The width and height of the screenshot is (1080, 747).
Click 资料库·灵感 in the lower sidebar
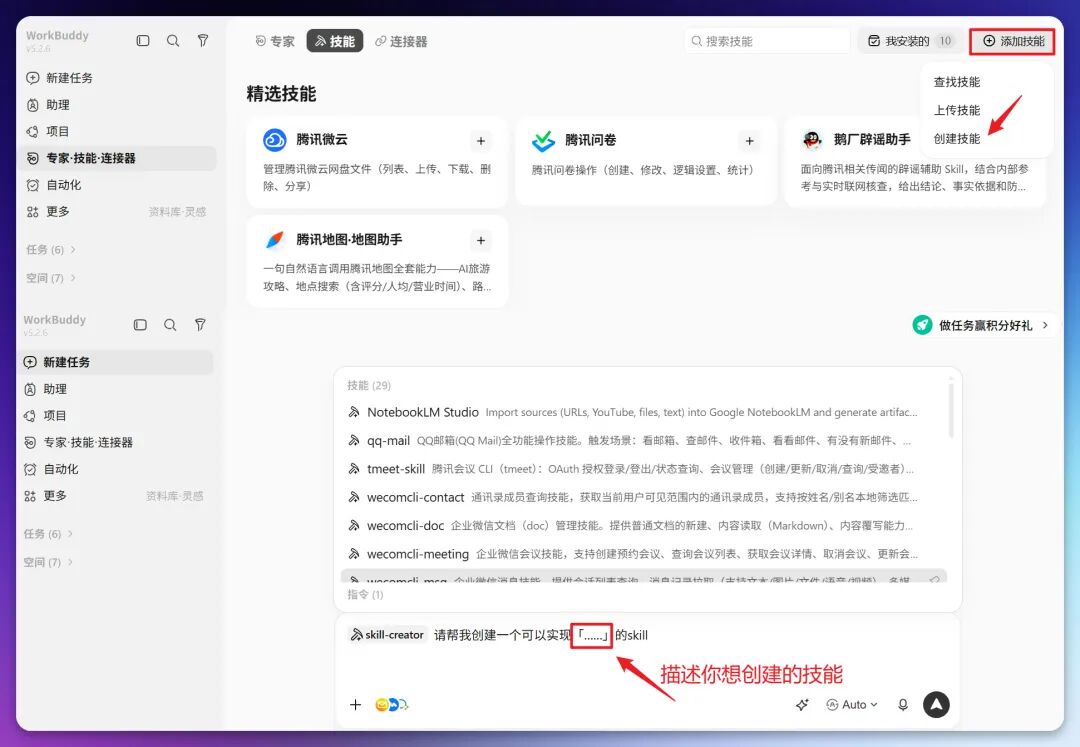click(x=174, y=496)
